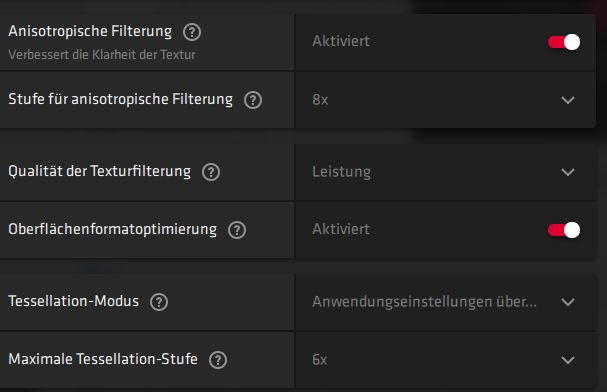
Task: Click the Leistung texture quality value
Action: pyautogui.click(x=341, y=172)
